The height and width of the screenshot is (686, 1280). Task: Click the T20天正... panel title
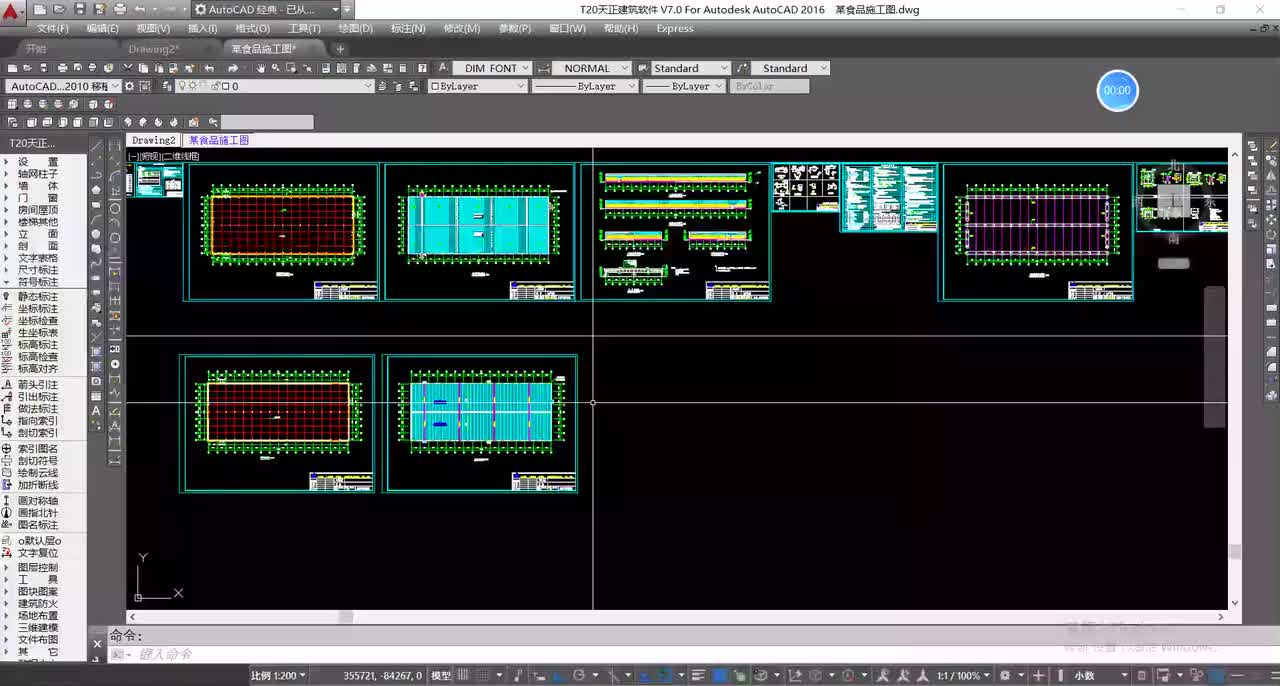[33, 143]
